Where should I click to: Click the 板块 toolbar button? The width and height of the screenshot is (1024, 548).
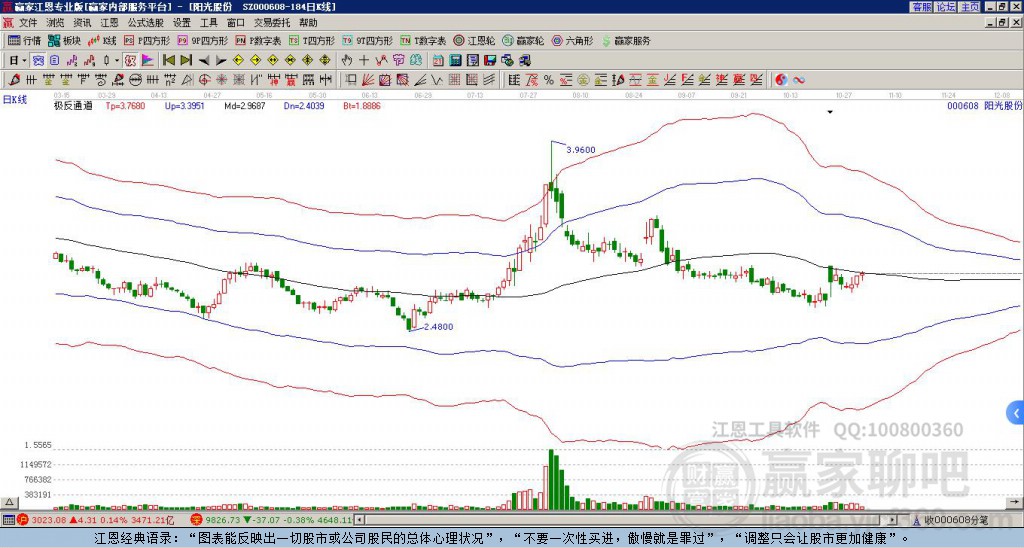(x=65, y=41)
